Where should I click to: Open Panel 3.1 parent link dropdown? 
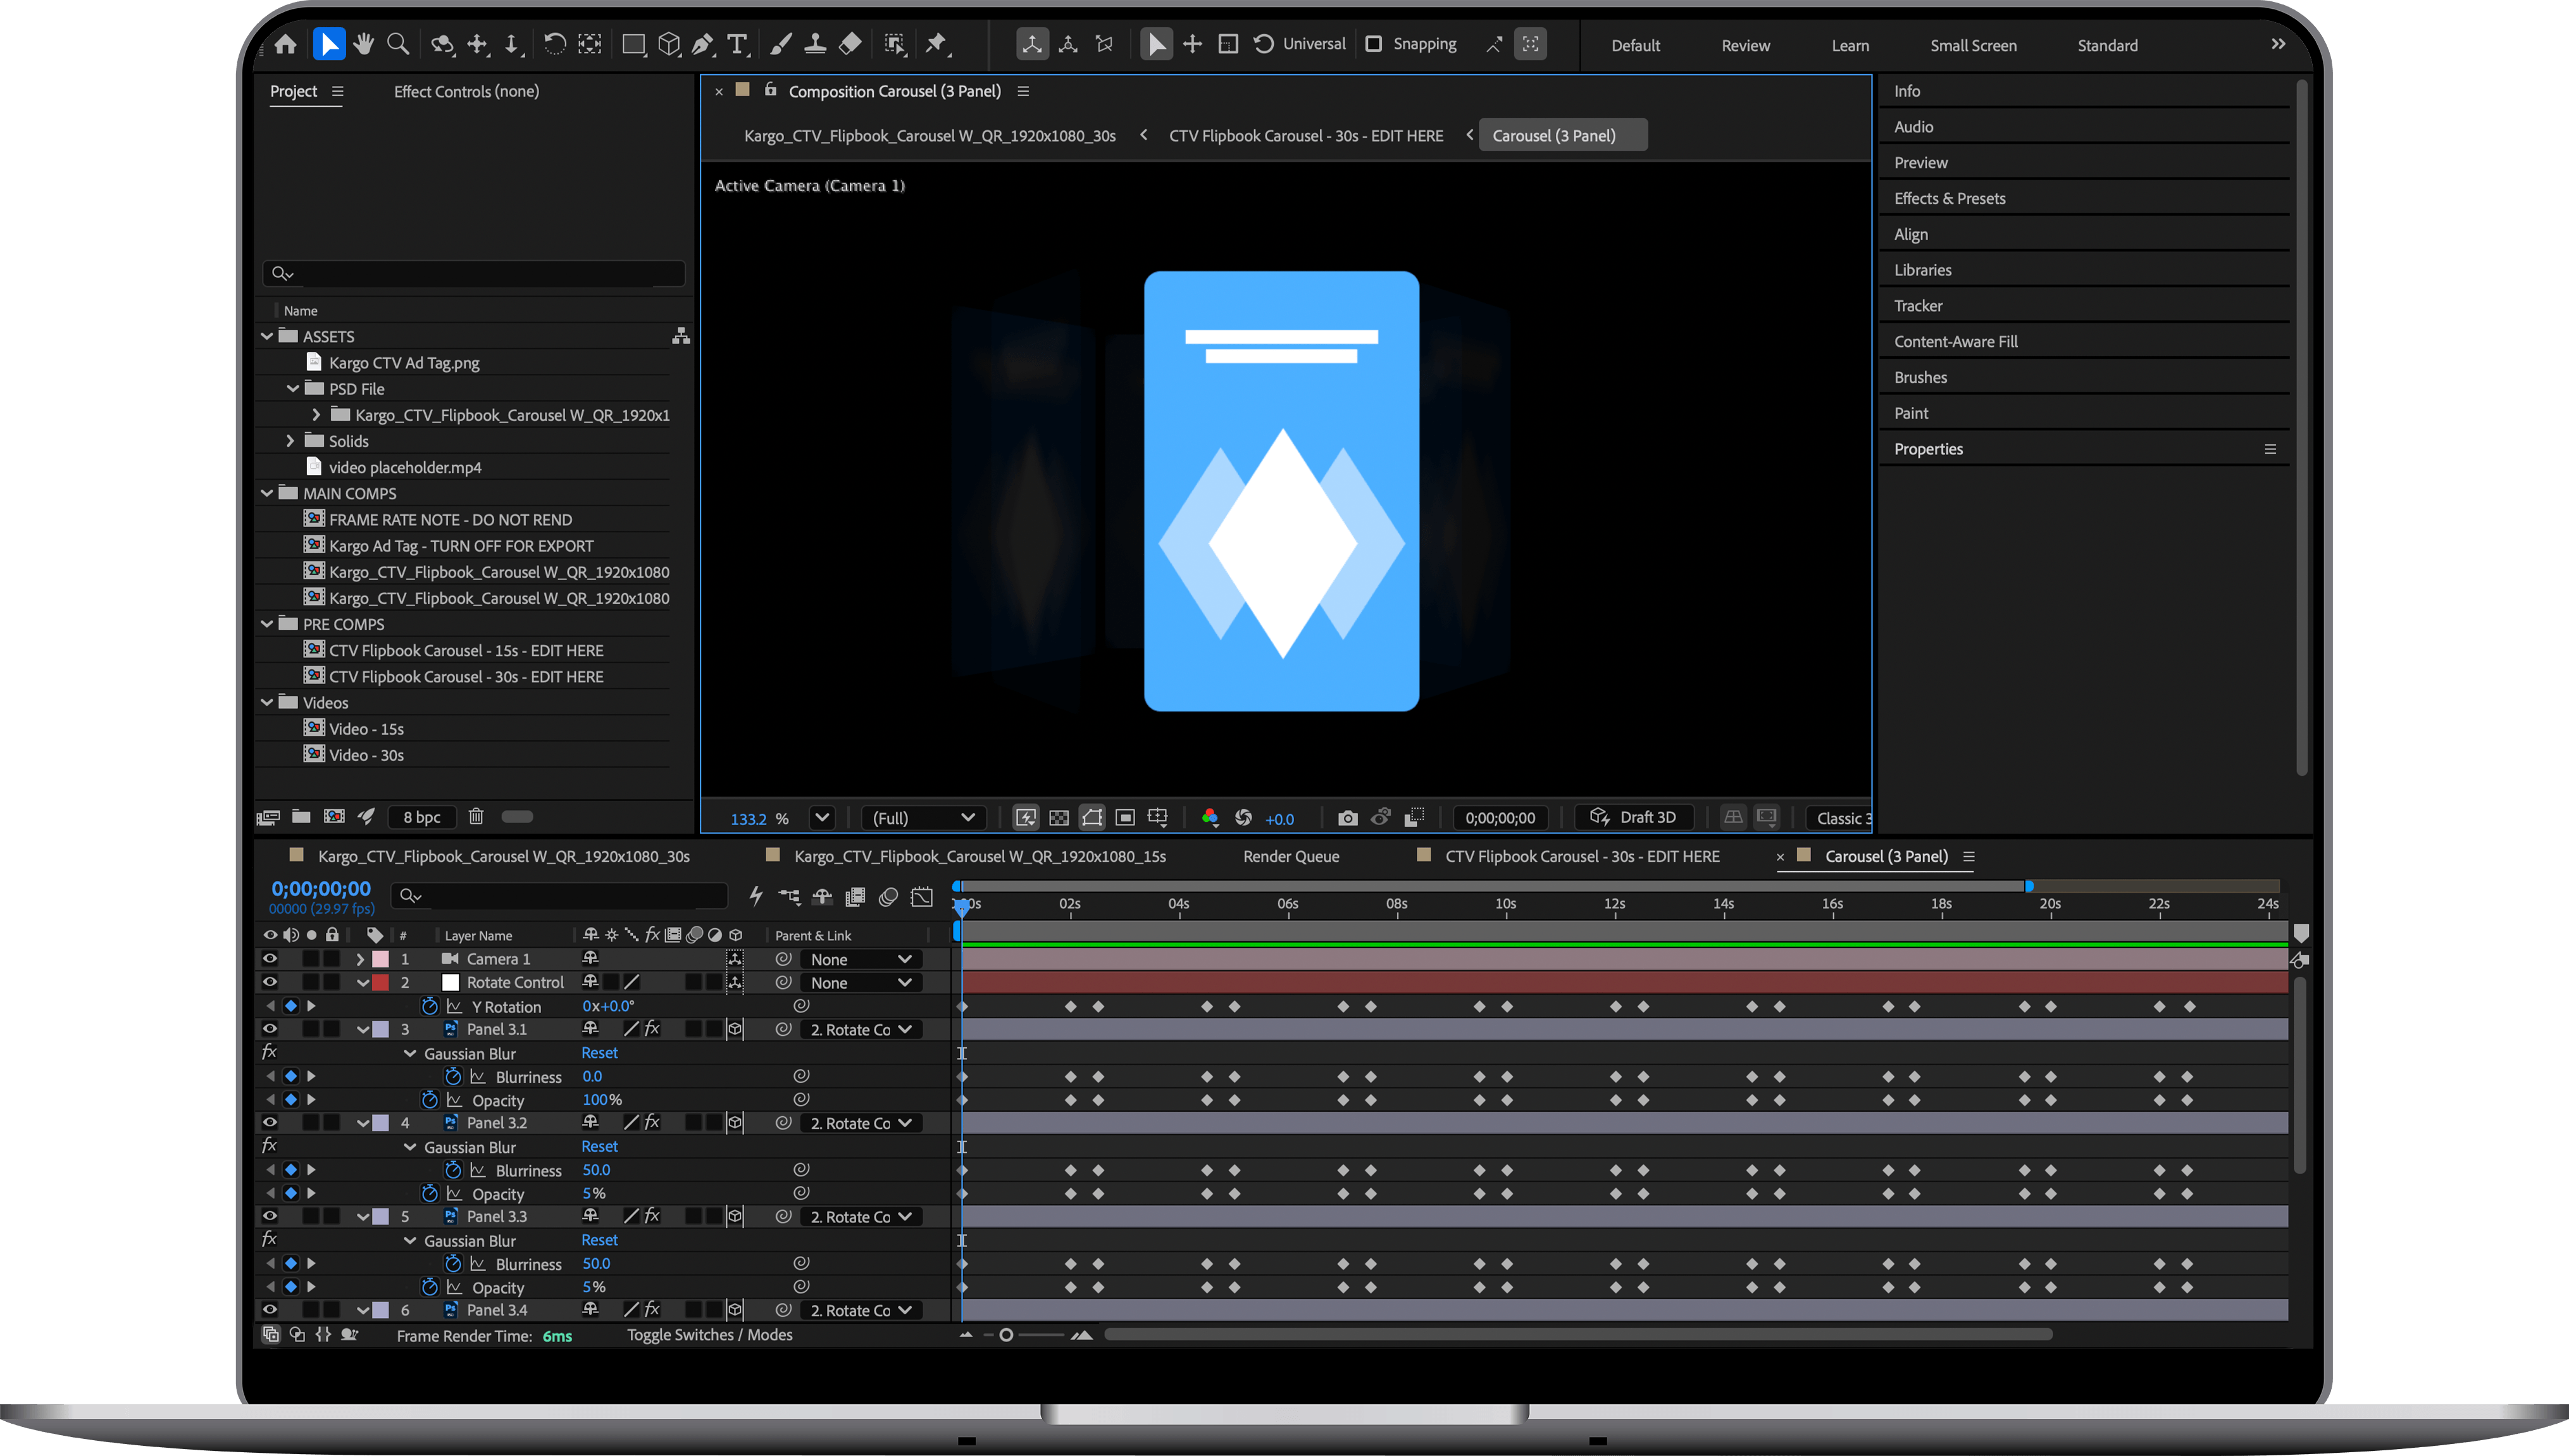point(861,1029)
